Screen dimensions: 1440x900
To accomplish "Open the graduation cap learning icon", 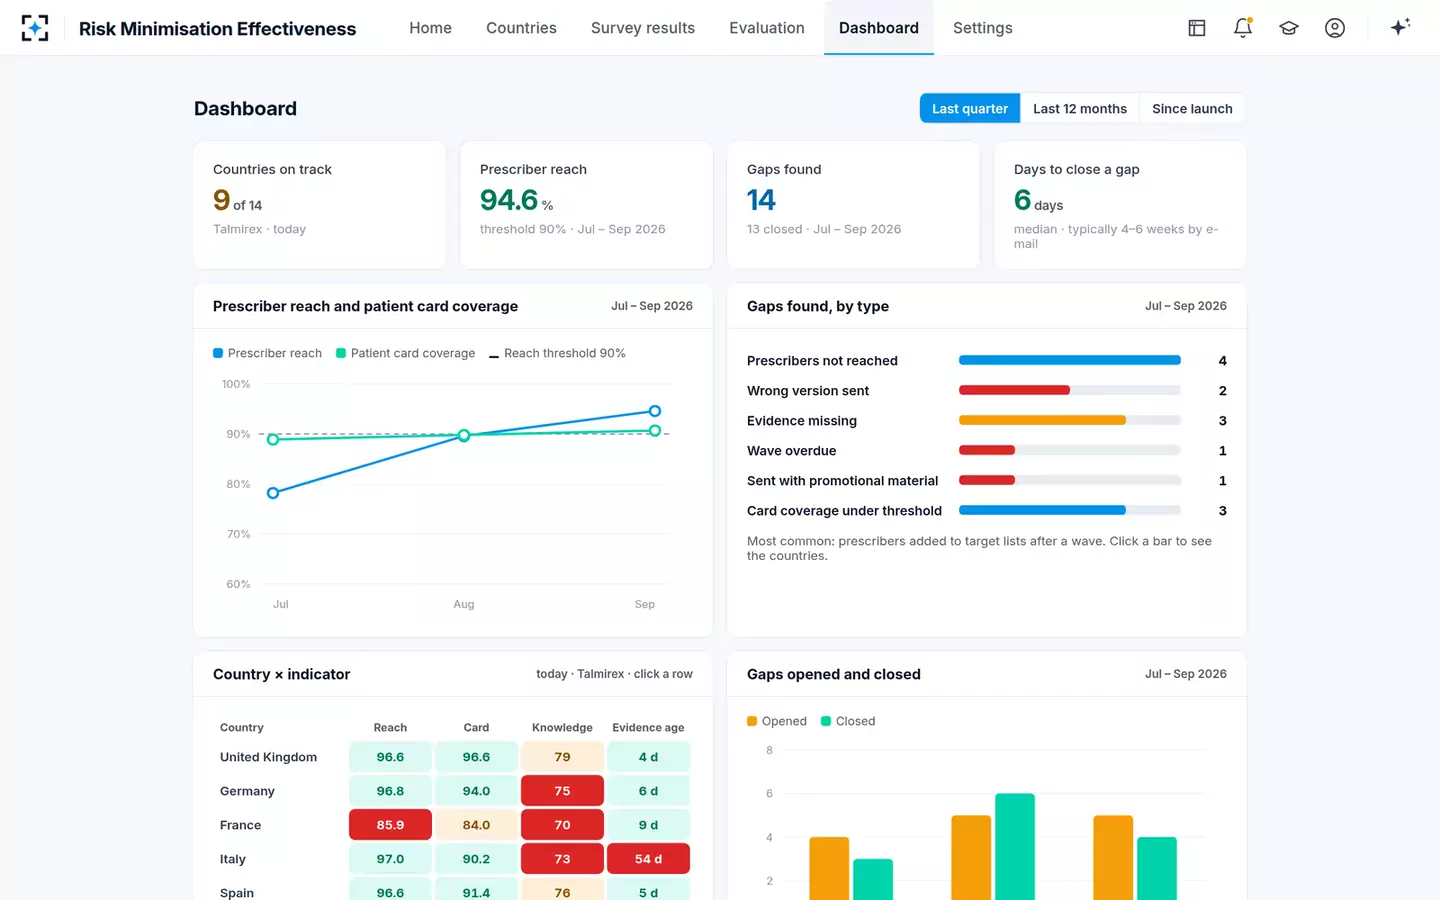I will [1289, 28].
